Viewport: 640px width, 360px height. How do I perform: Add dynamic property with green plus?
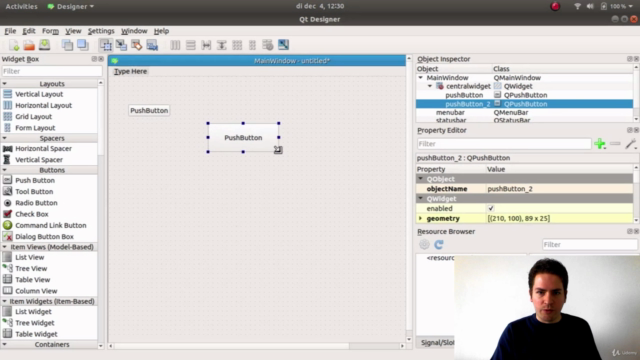point(600,144)
